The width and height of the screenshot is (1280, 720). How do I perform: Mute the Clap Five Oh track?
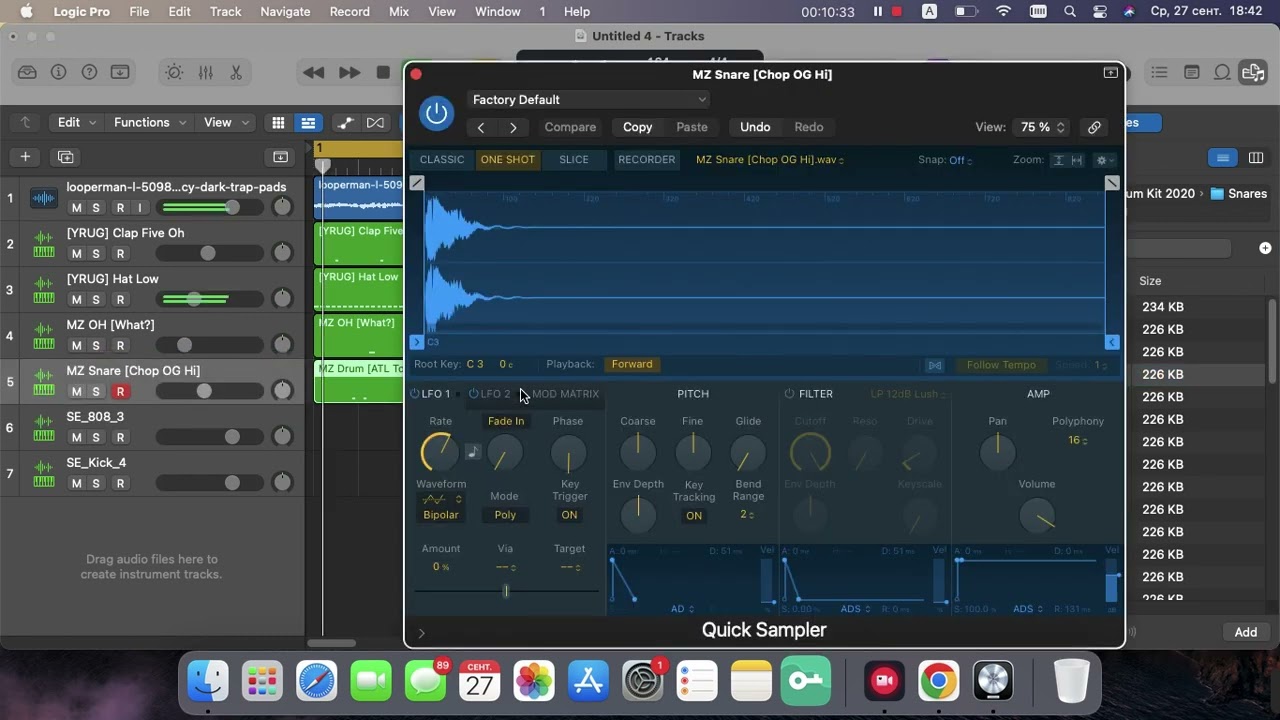click(x=76, y=254)
